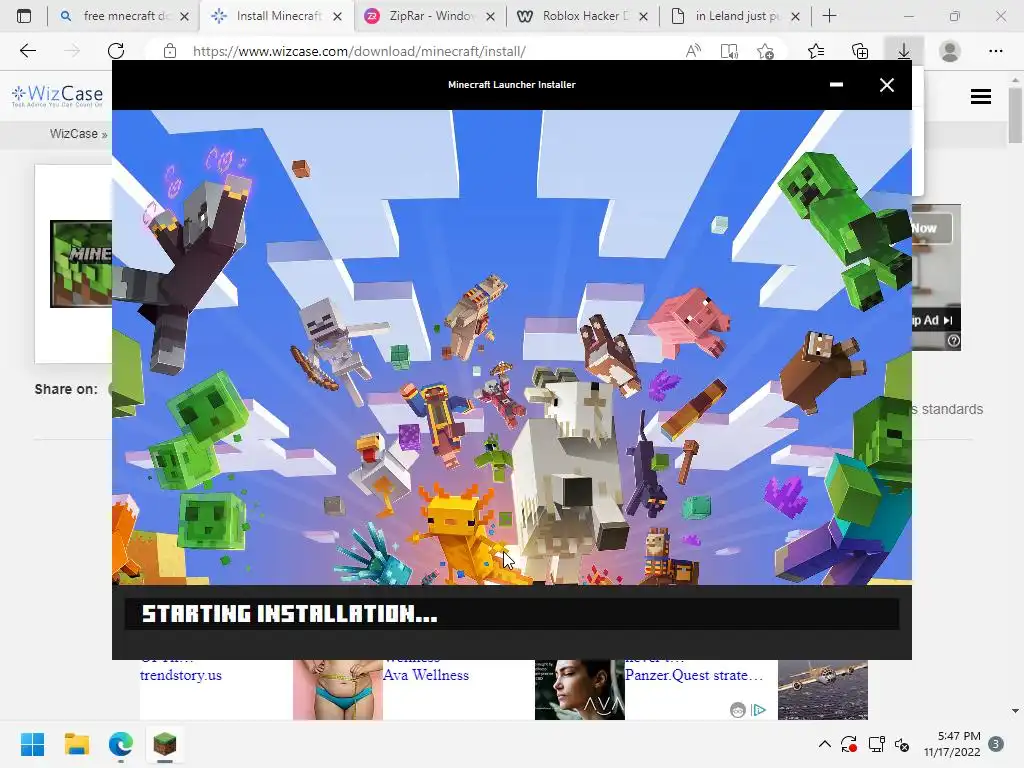The width and height of the screenshot is (1024, 768).
Task: Click the Minecraft installer taskbar icon
Action: coord(165,744)
